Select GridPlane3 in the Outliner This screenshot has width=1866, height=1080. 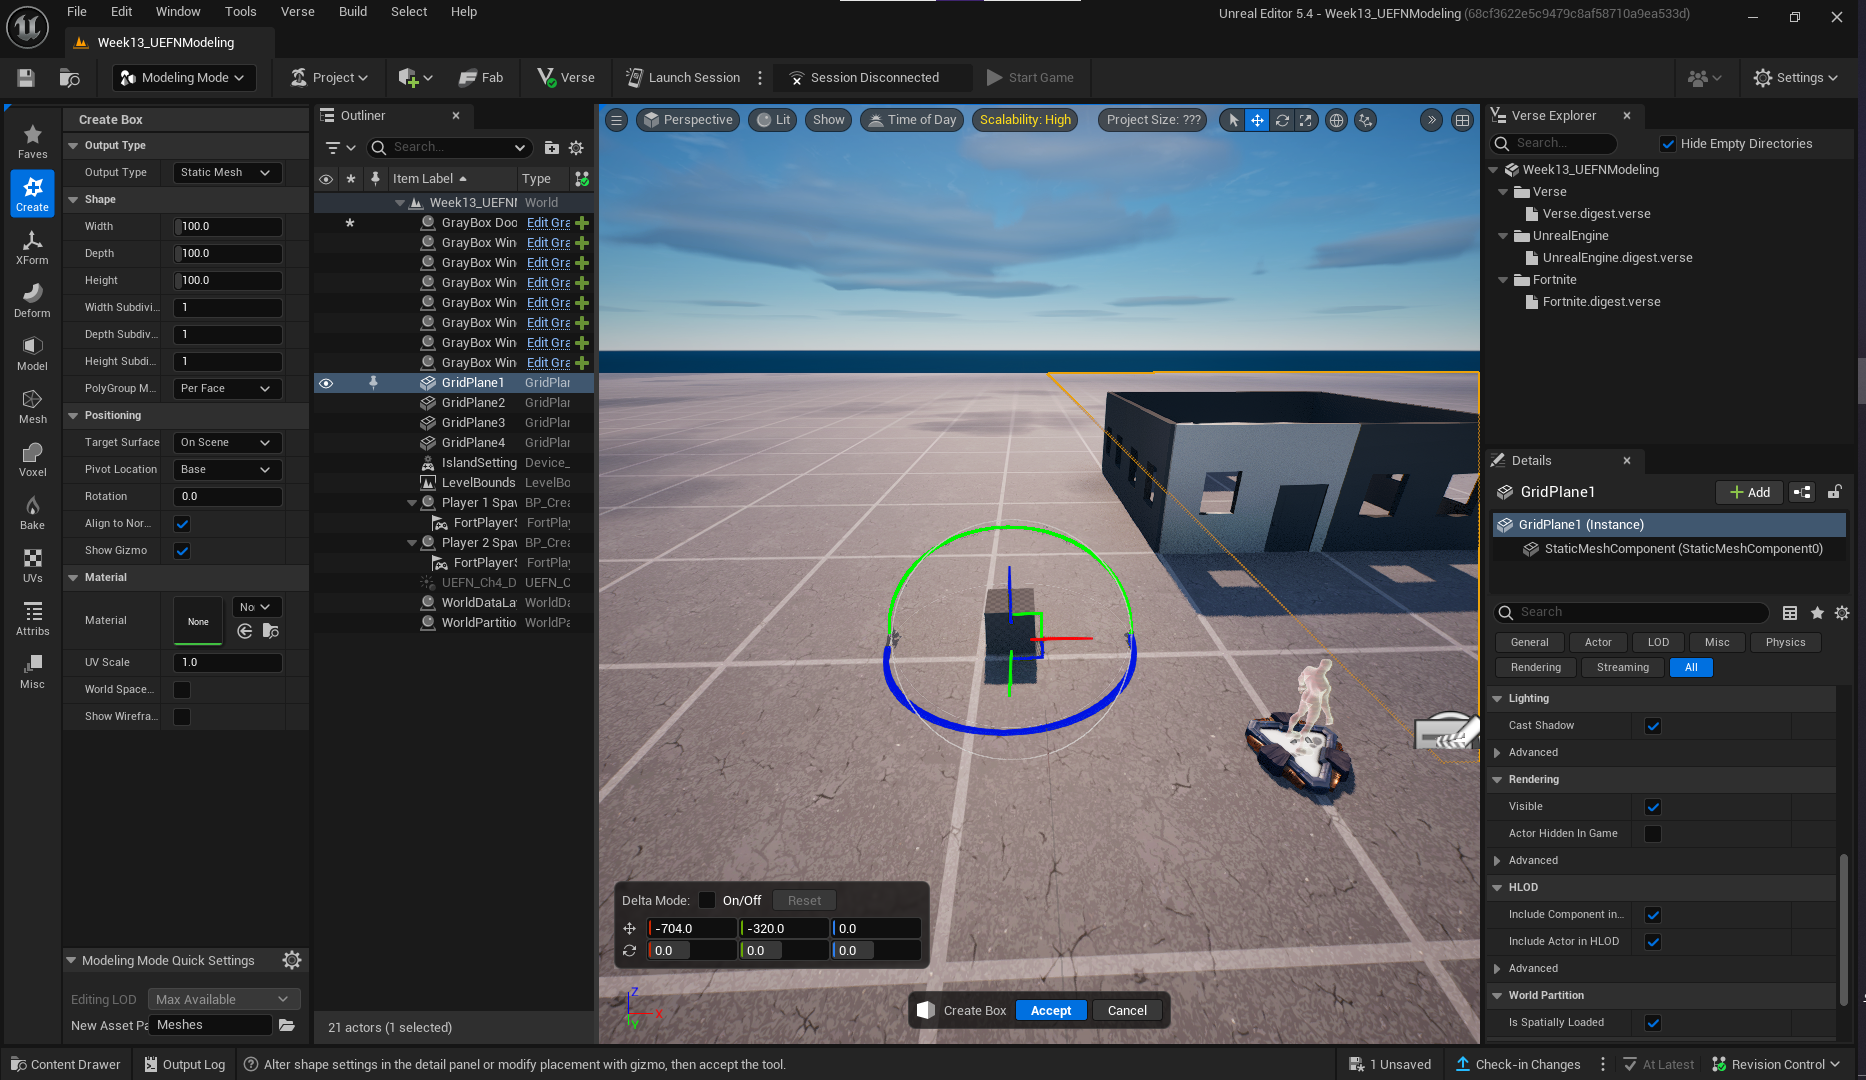pyautogui.click(x=473, y=423)
